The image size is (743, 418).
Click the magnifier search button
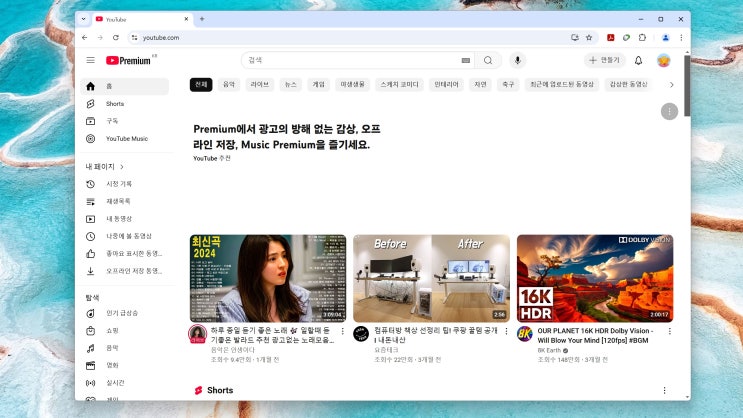click(488, 60)
